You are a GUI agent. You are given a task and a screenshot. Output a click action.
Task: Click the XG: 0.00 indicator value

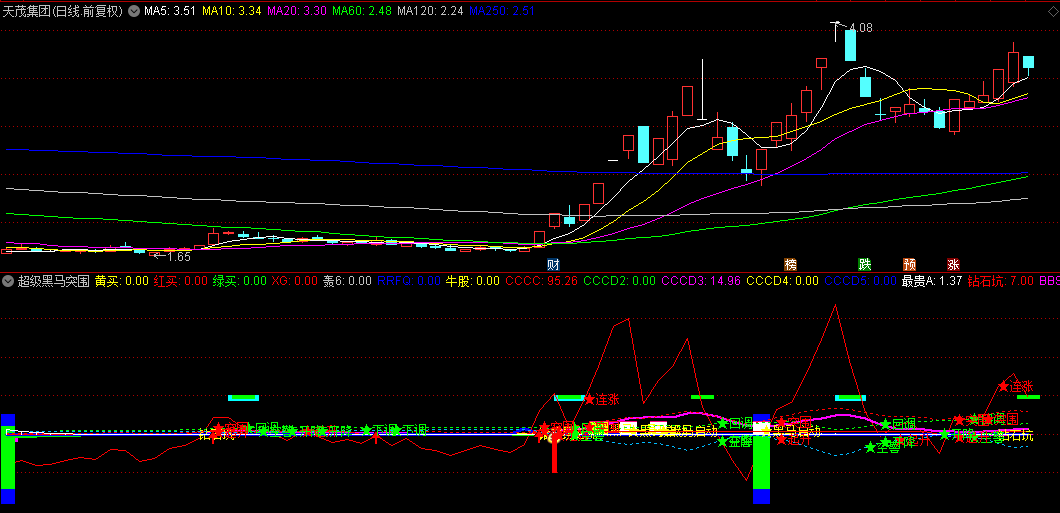295,280
